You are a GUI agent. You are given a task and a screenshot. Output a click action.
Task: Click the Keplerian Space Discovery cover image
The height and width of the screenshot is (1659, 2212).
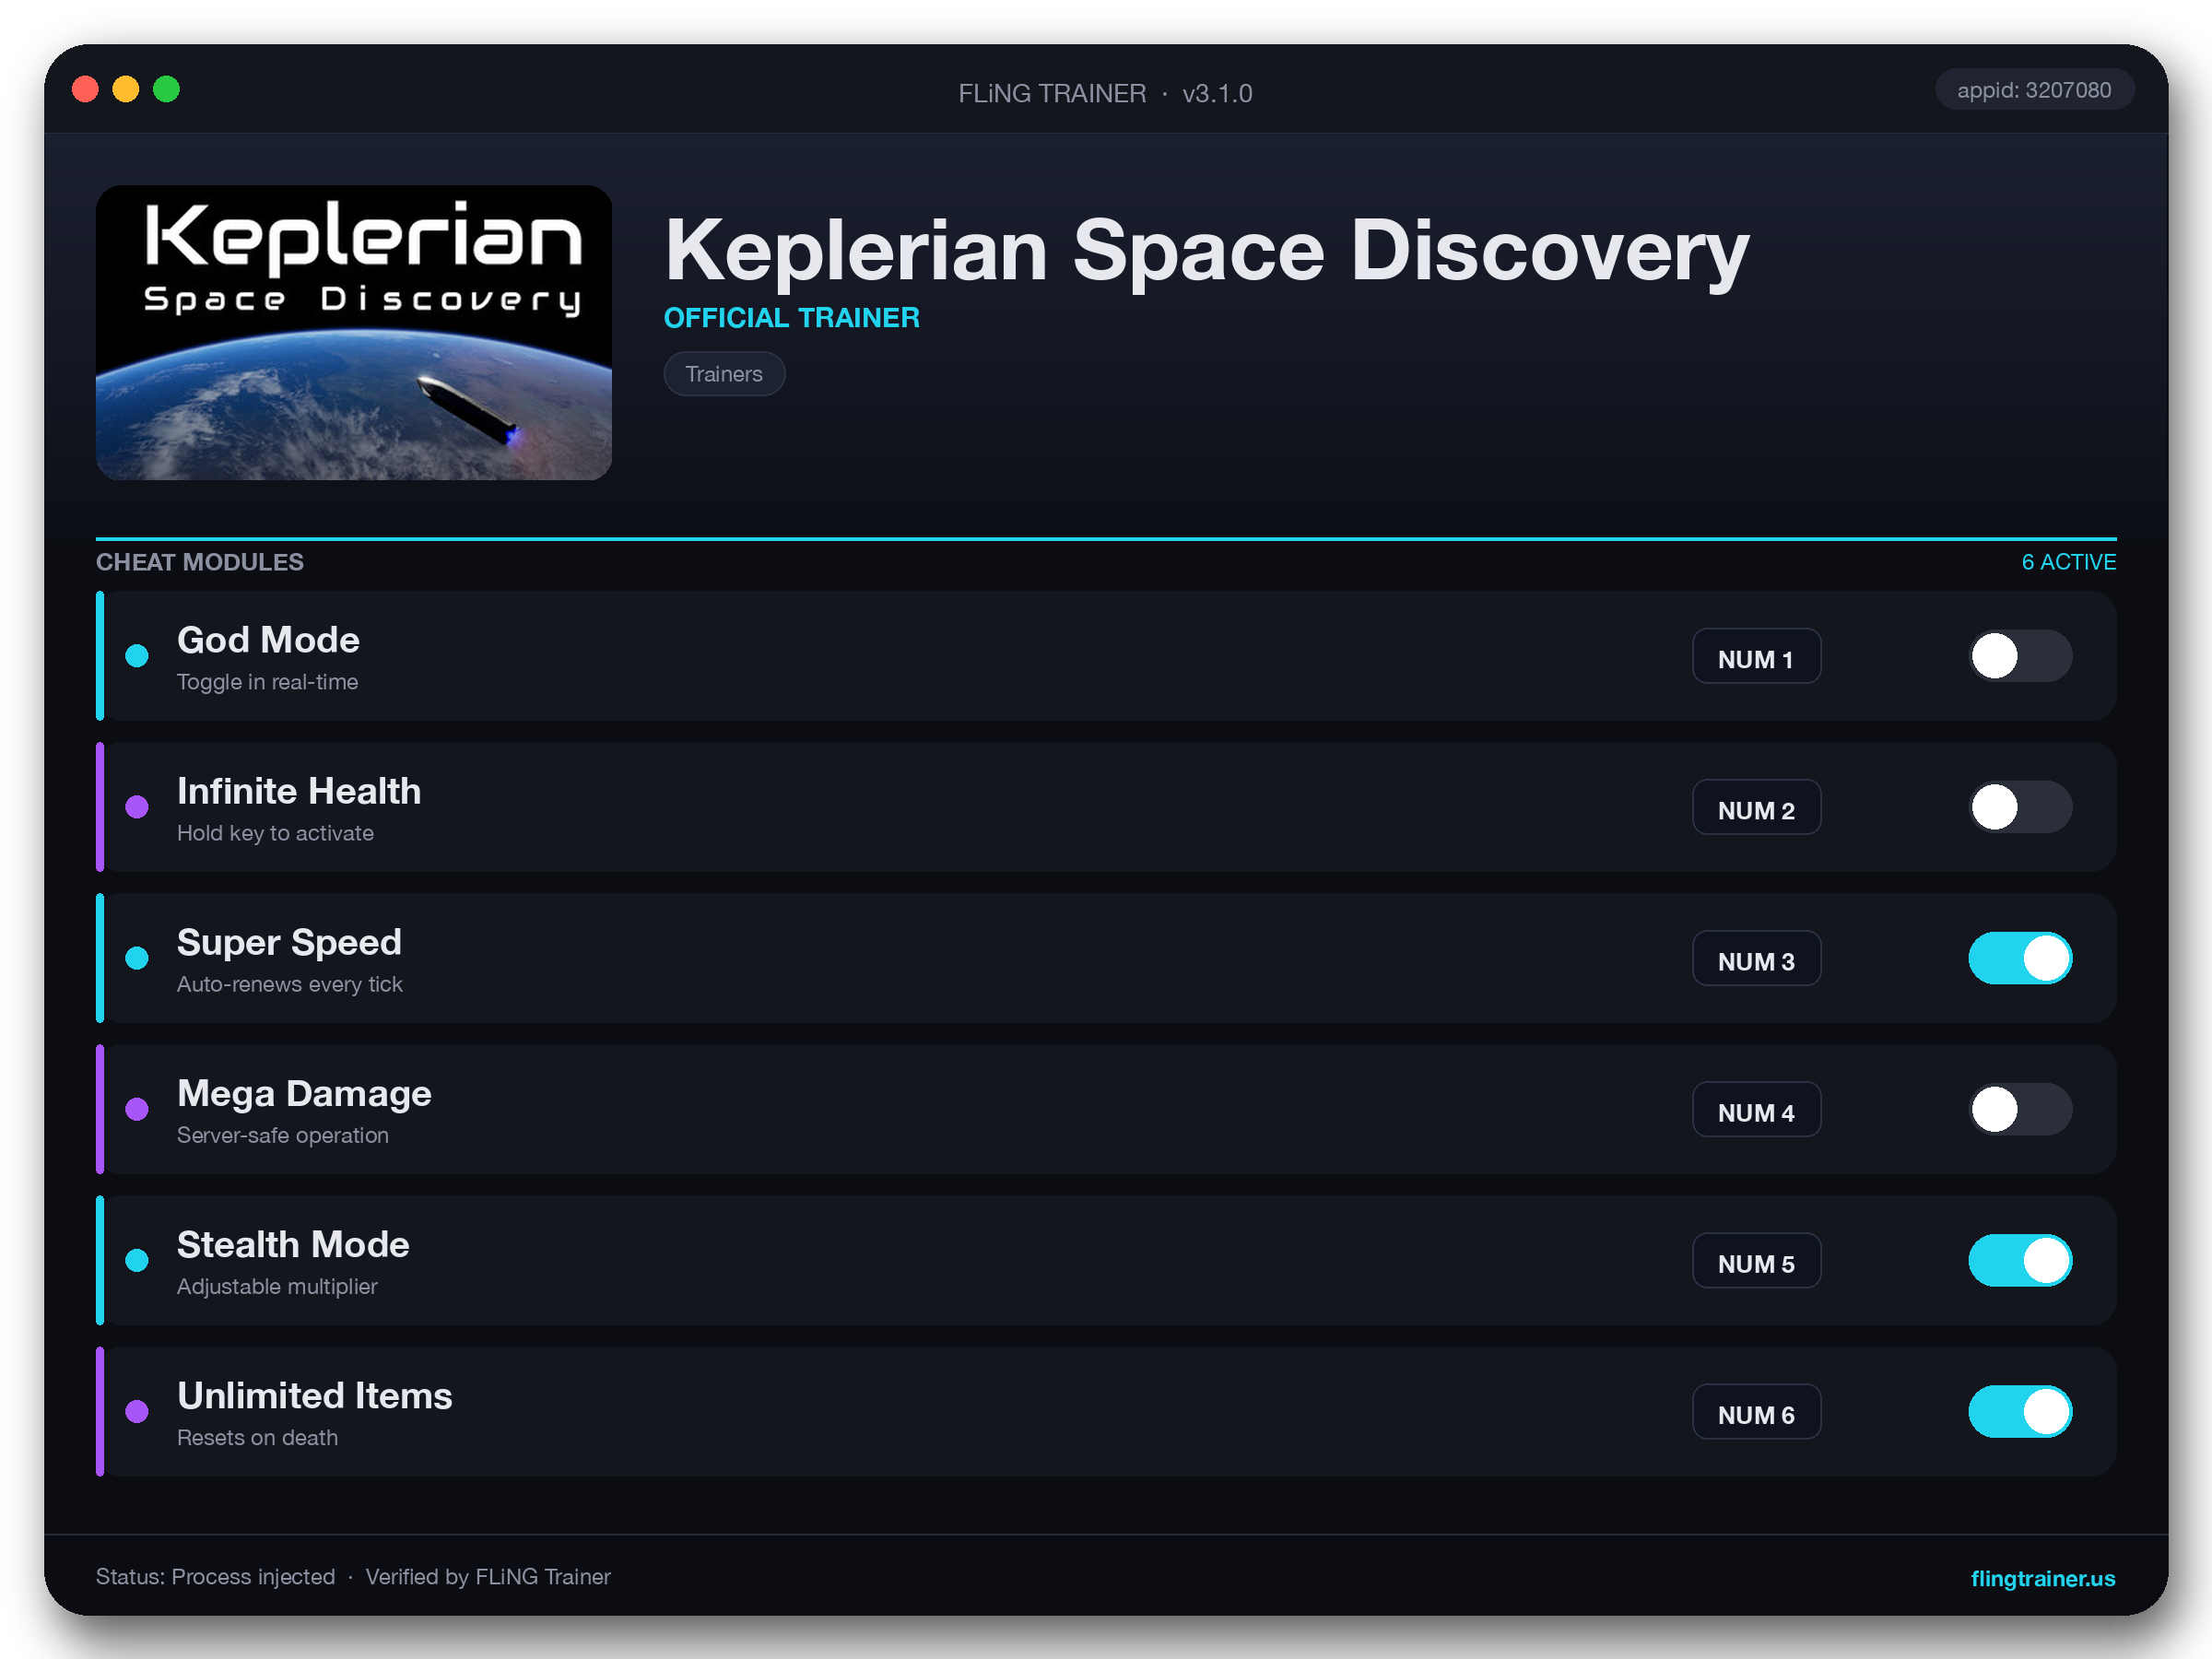(354, 332)
